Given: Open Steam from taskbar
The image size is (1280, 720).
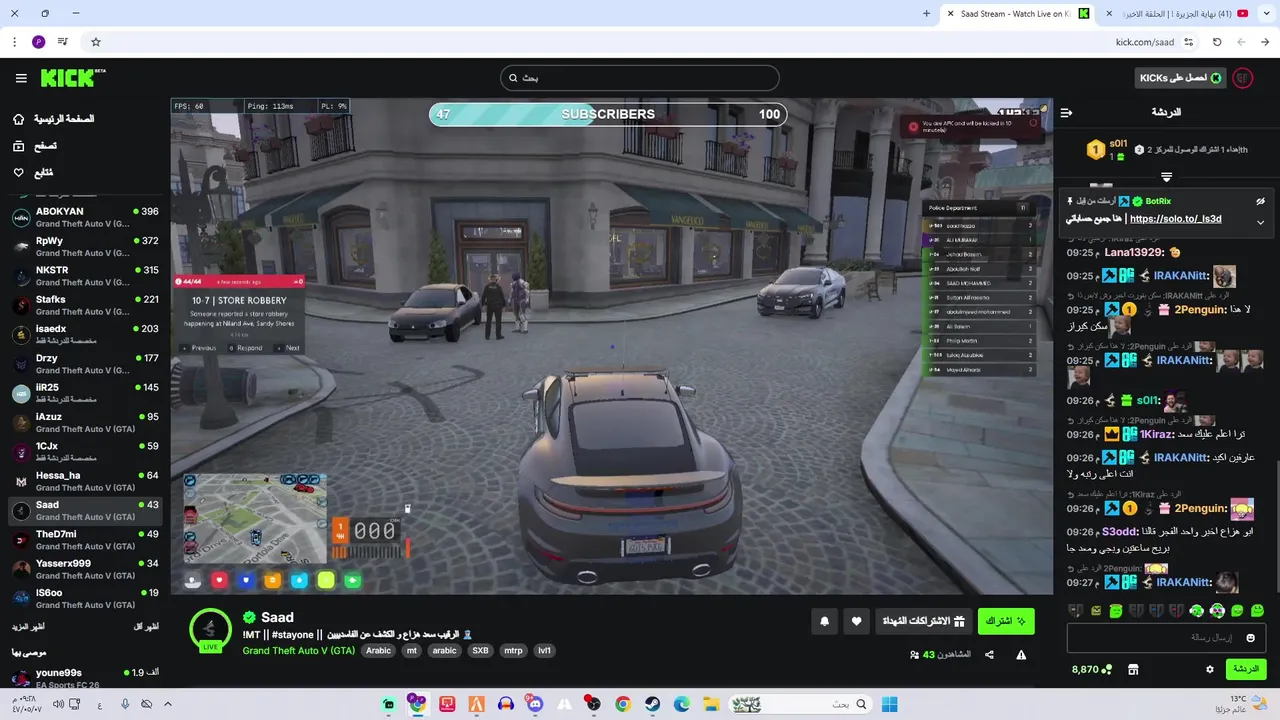Looking at the screenshot, I should tap(652, 704).
